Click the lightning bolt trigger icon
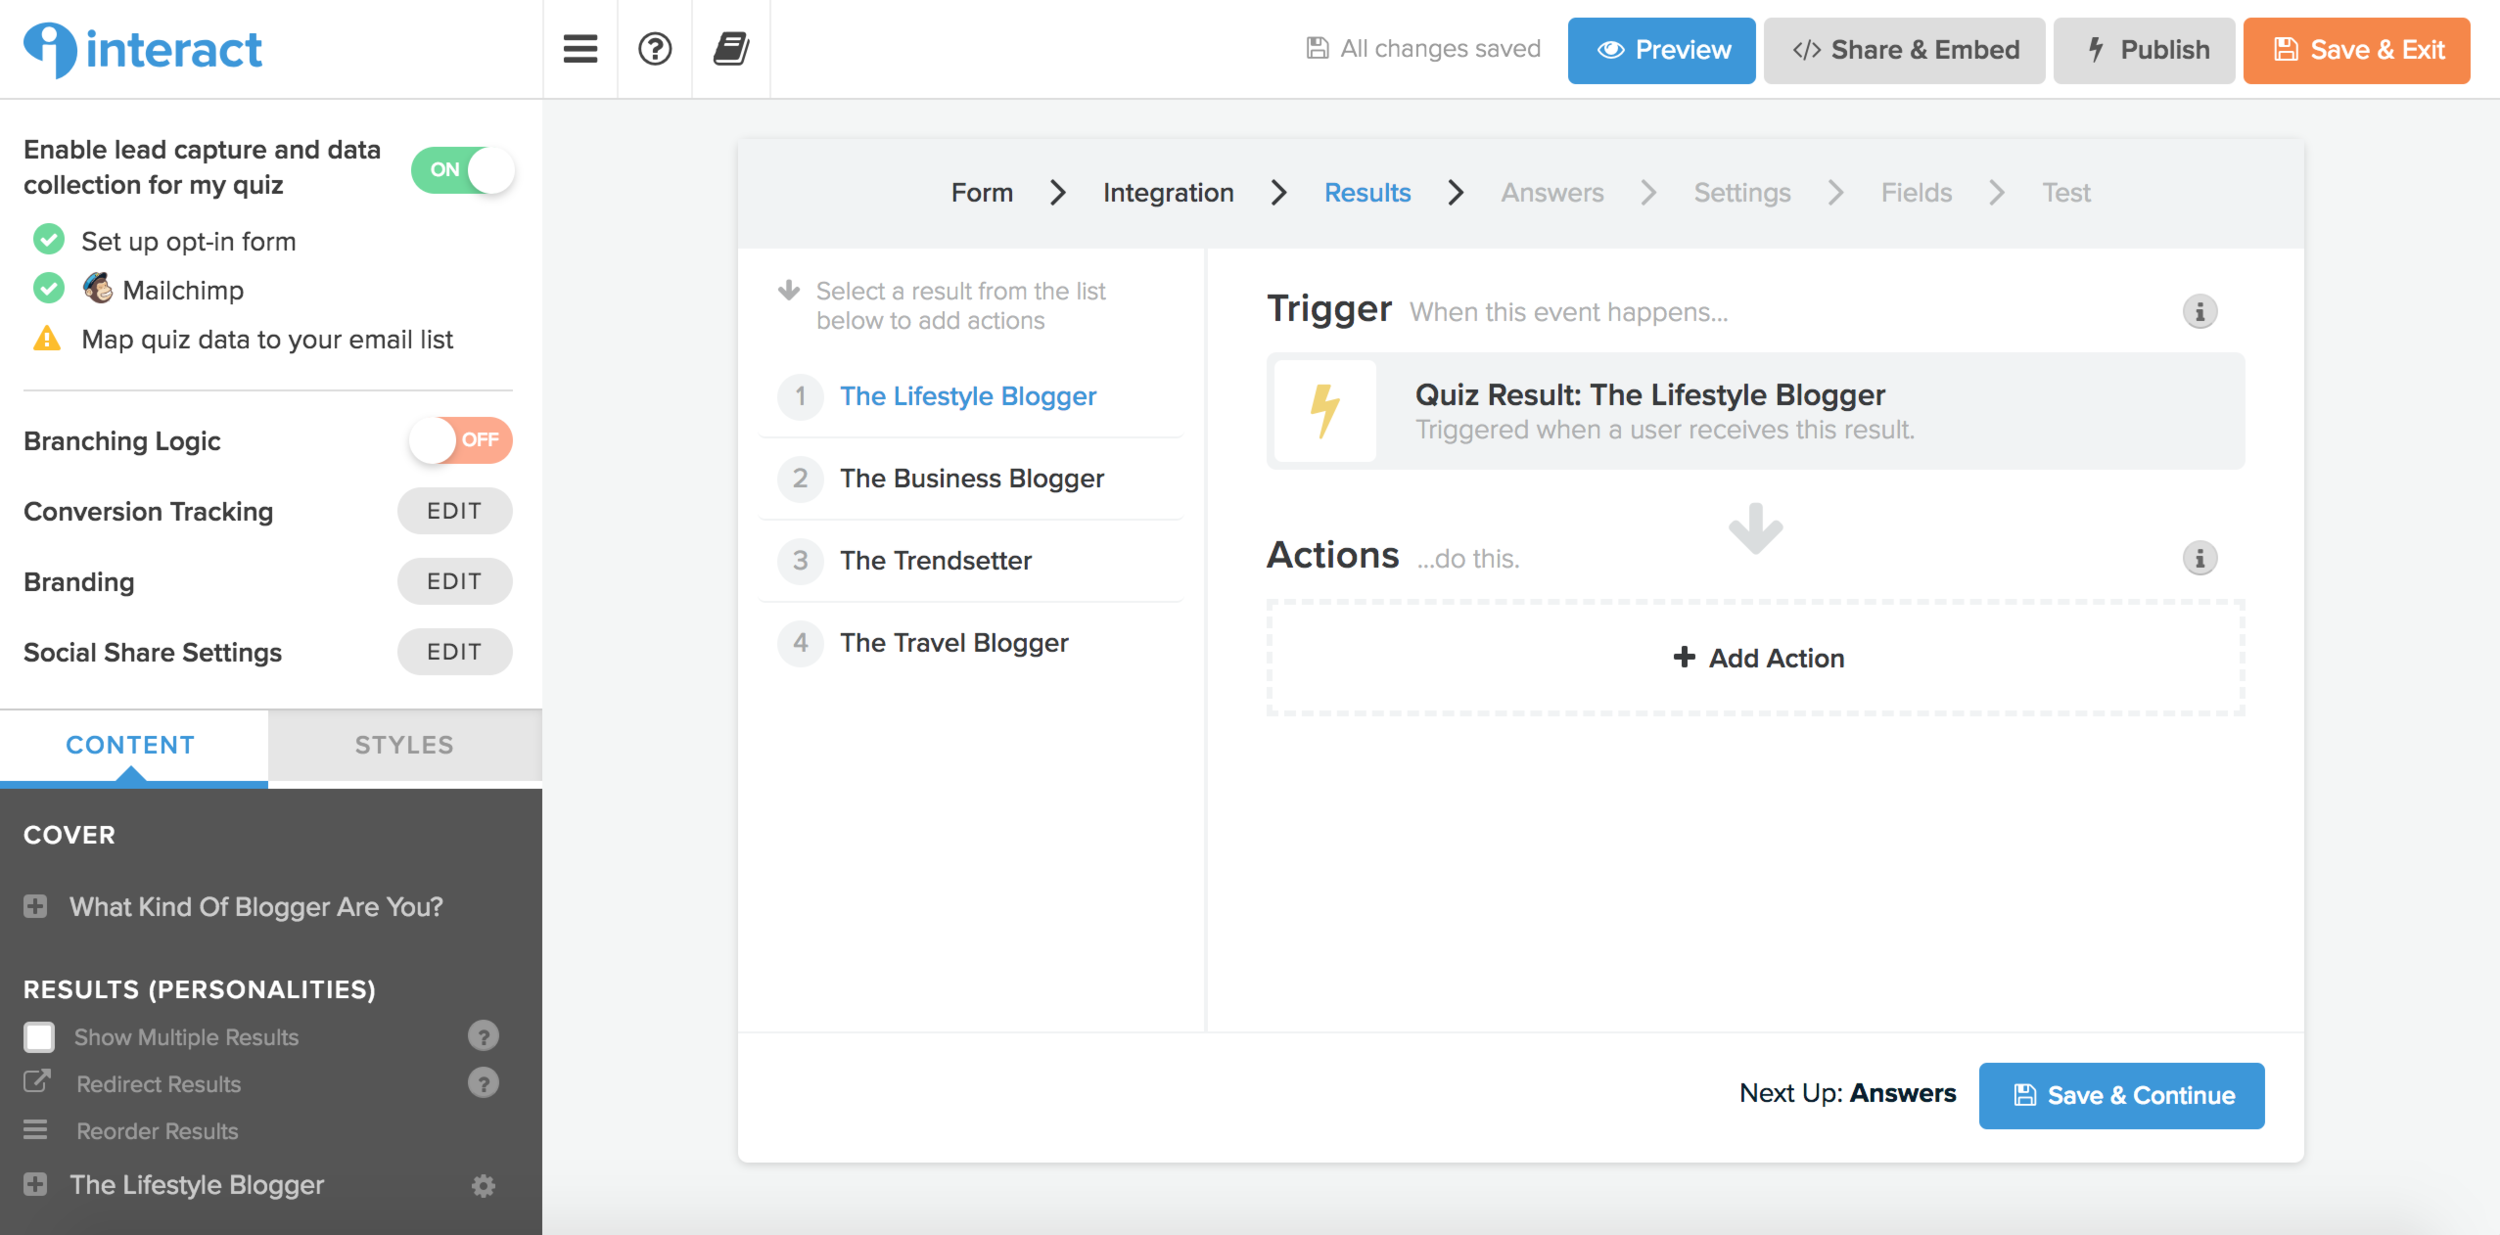 [x=1325, y=411]
